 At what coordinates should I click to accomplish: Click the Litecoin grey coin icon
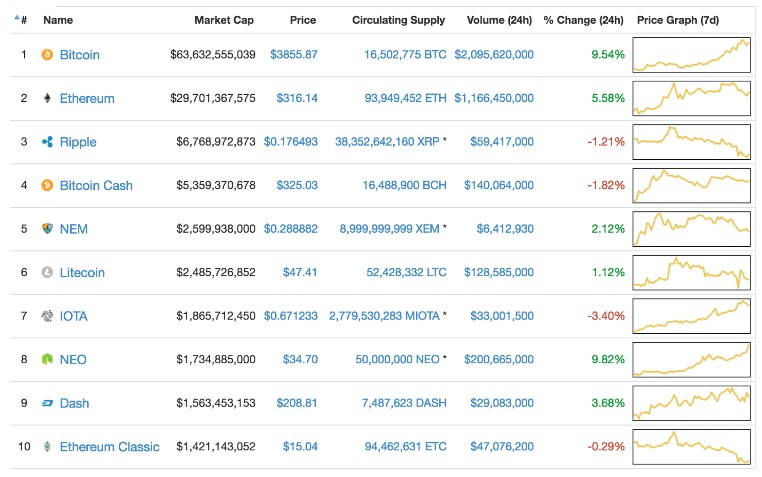pos(47,272)
